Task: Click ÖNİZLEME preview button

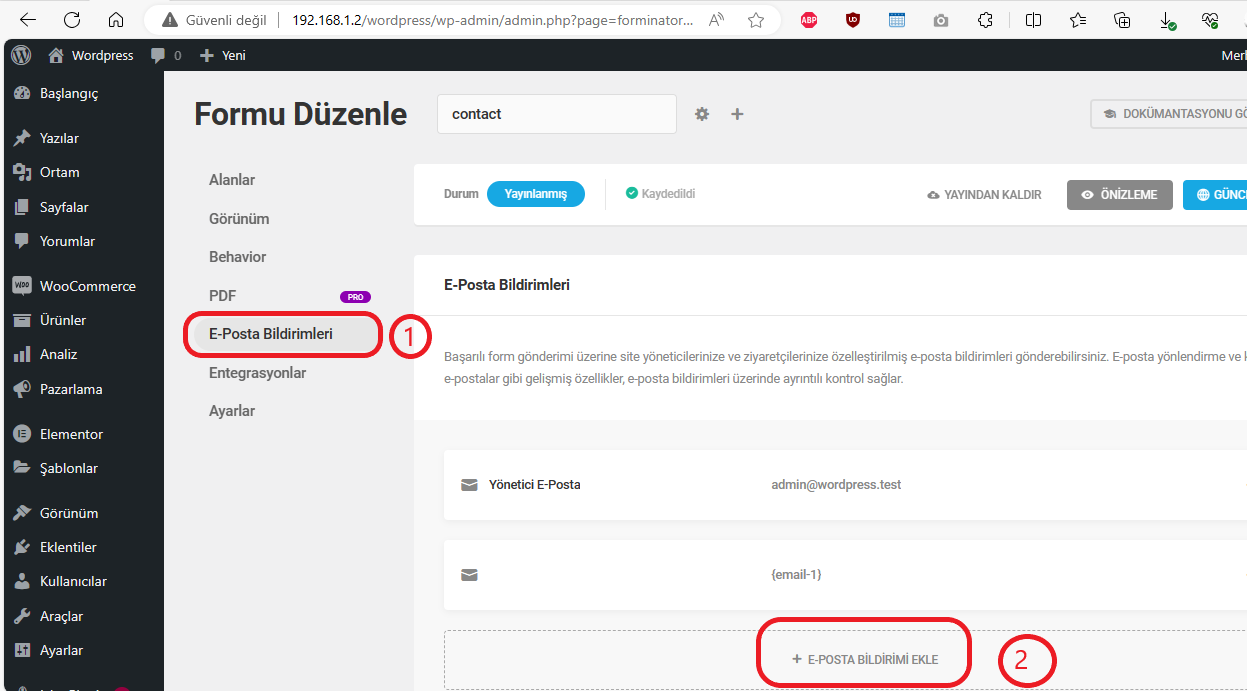Action: [1120, 195]
